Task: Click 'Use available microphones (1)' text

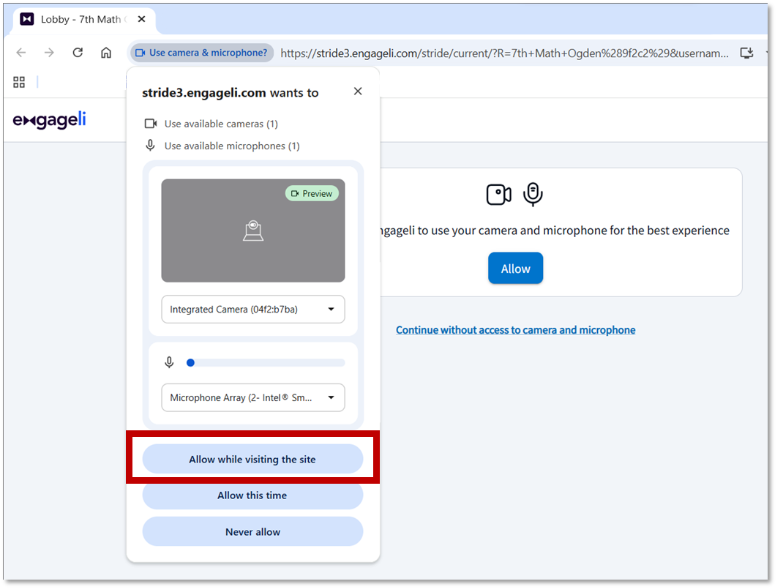Action: tap(232, 146)
